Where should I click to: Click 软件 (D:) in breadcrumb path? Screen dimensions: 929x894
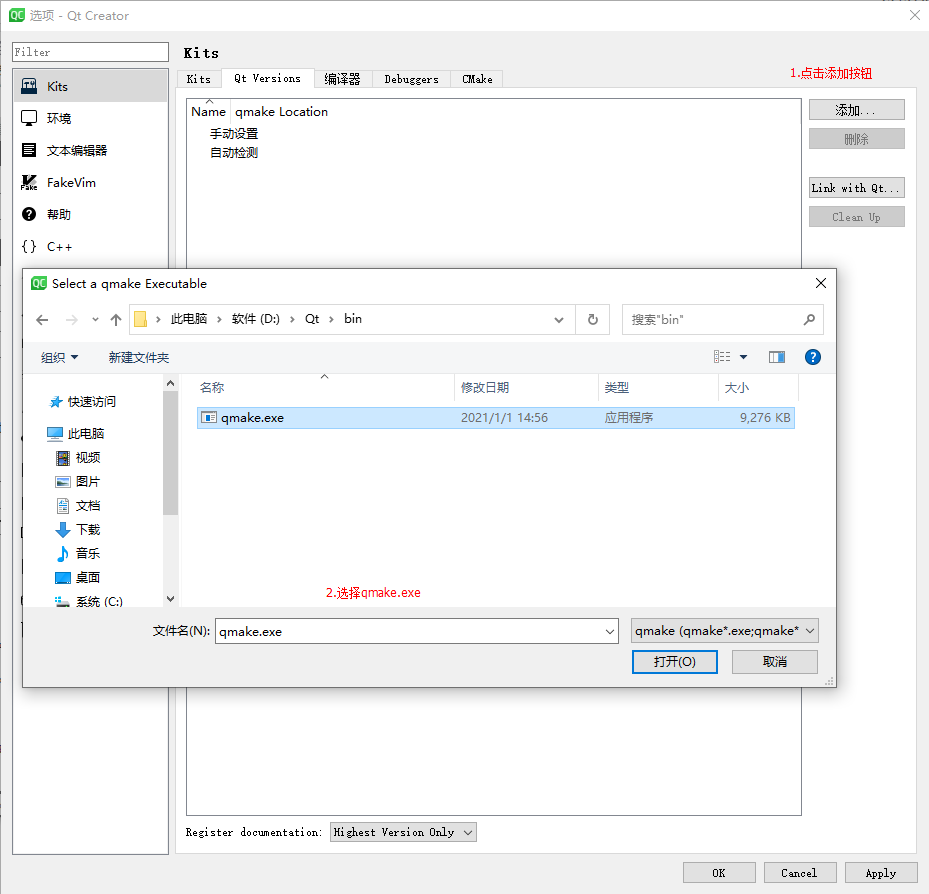point(255,319)
